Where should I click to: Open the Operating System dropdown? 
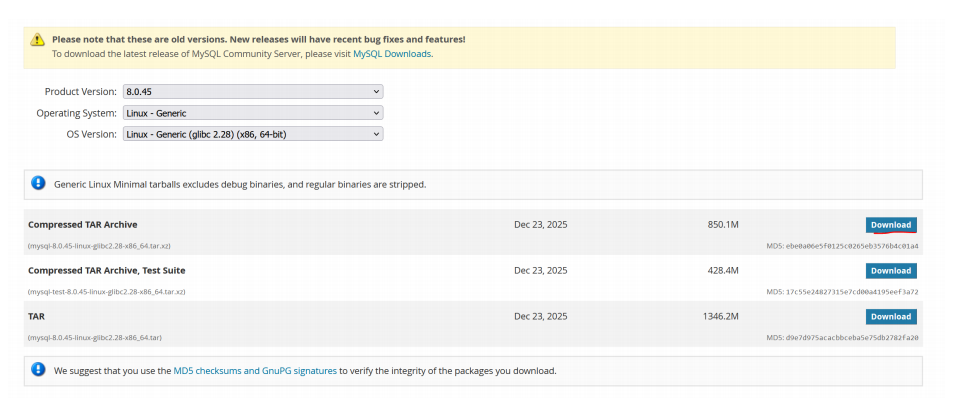[253, 113]
